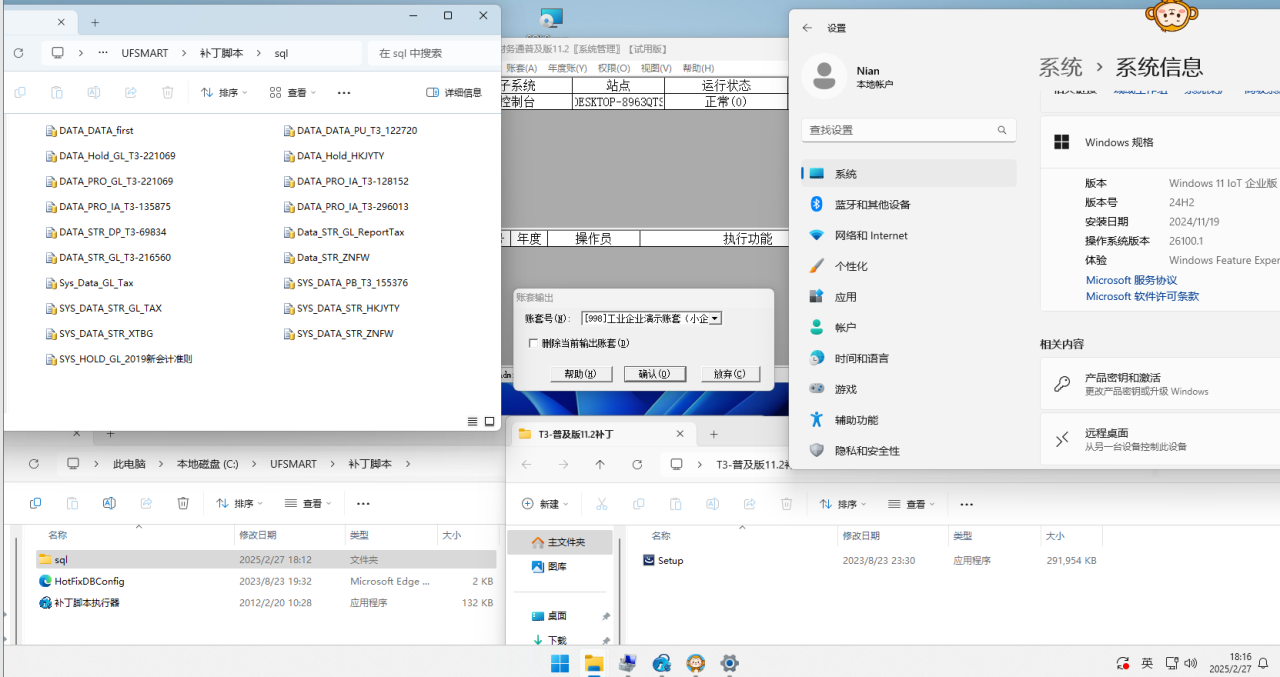Open 主文件夹 in T3 window sidebar

560,542
